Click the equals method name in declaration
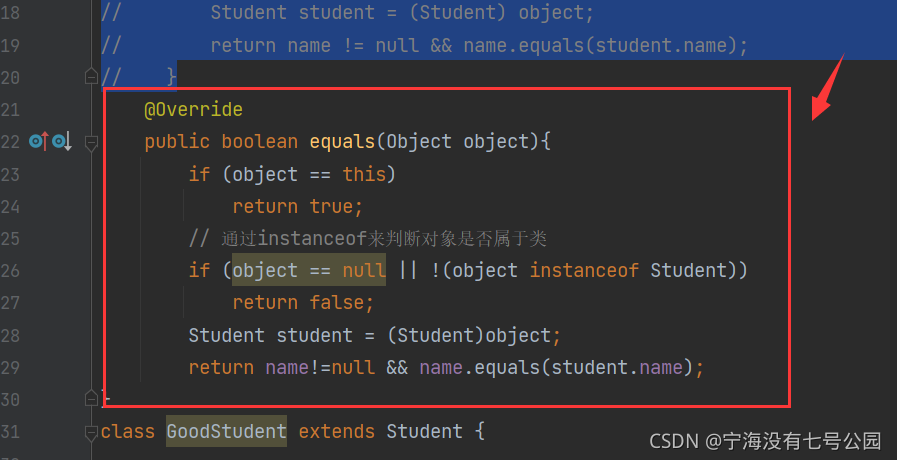 coord(342,141)
